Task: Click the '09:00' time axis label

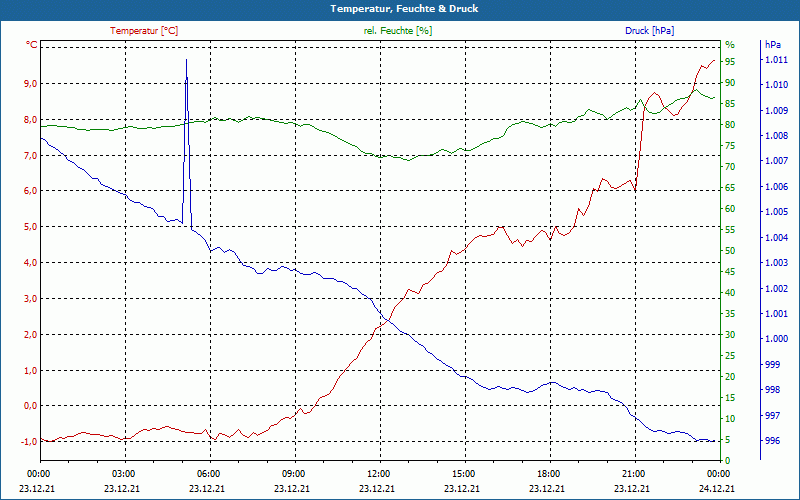Action: 293,473
